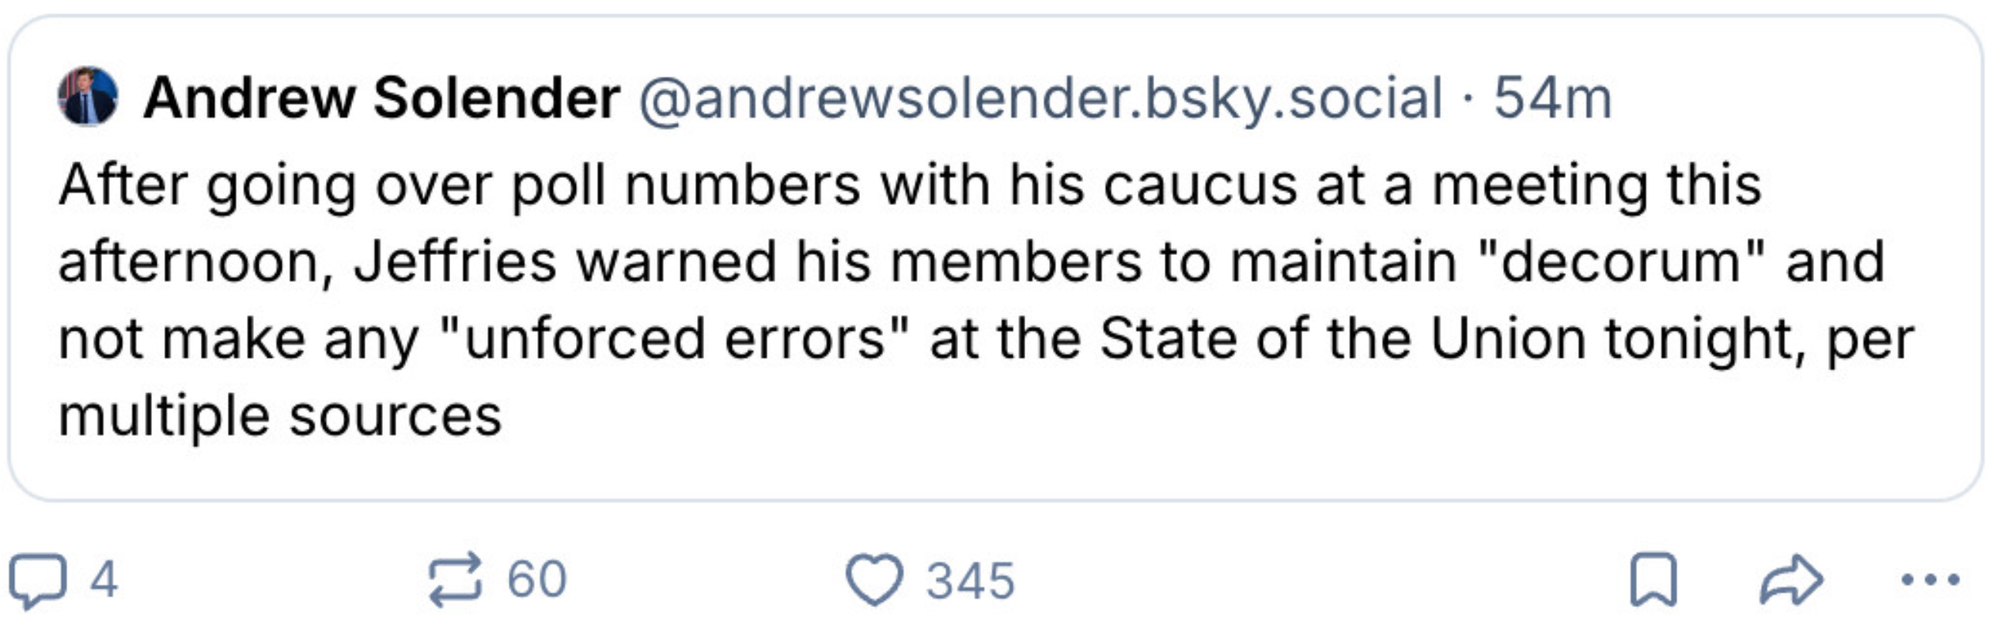
Task: Click the reply count of 4
Action: pos(104,580)
